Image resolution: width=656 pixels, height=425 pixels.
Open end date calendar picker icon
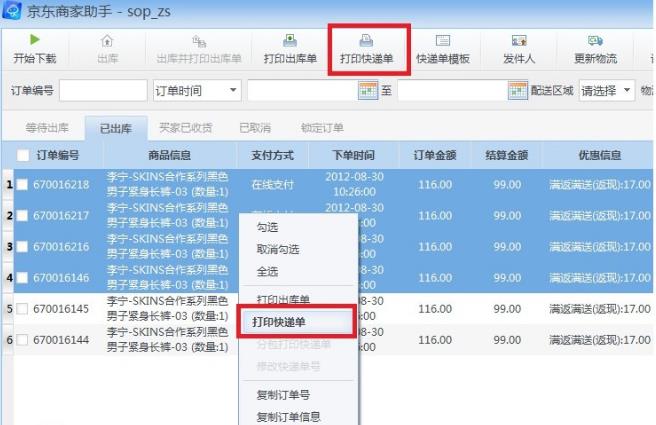pyautogui.click(x=518, y=90)
